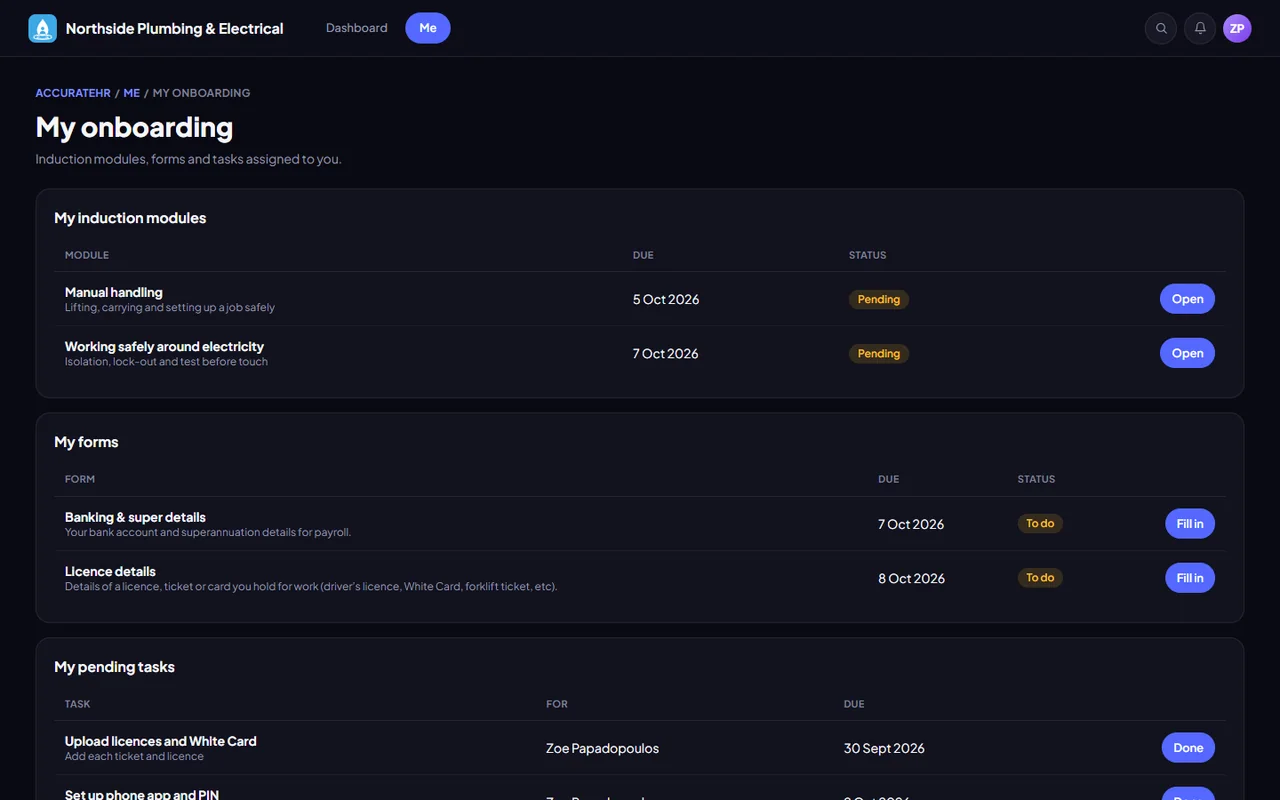Select the Me tab
Screen dimensions: 1280x800
pyautogui.click(x=428, y=28)
